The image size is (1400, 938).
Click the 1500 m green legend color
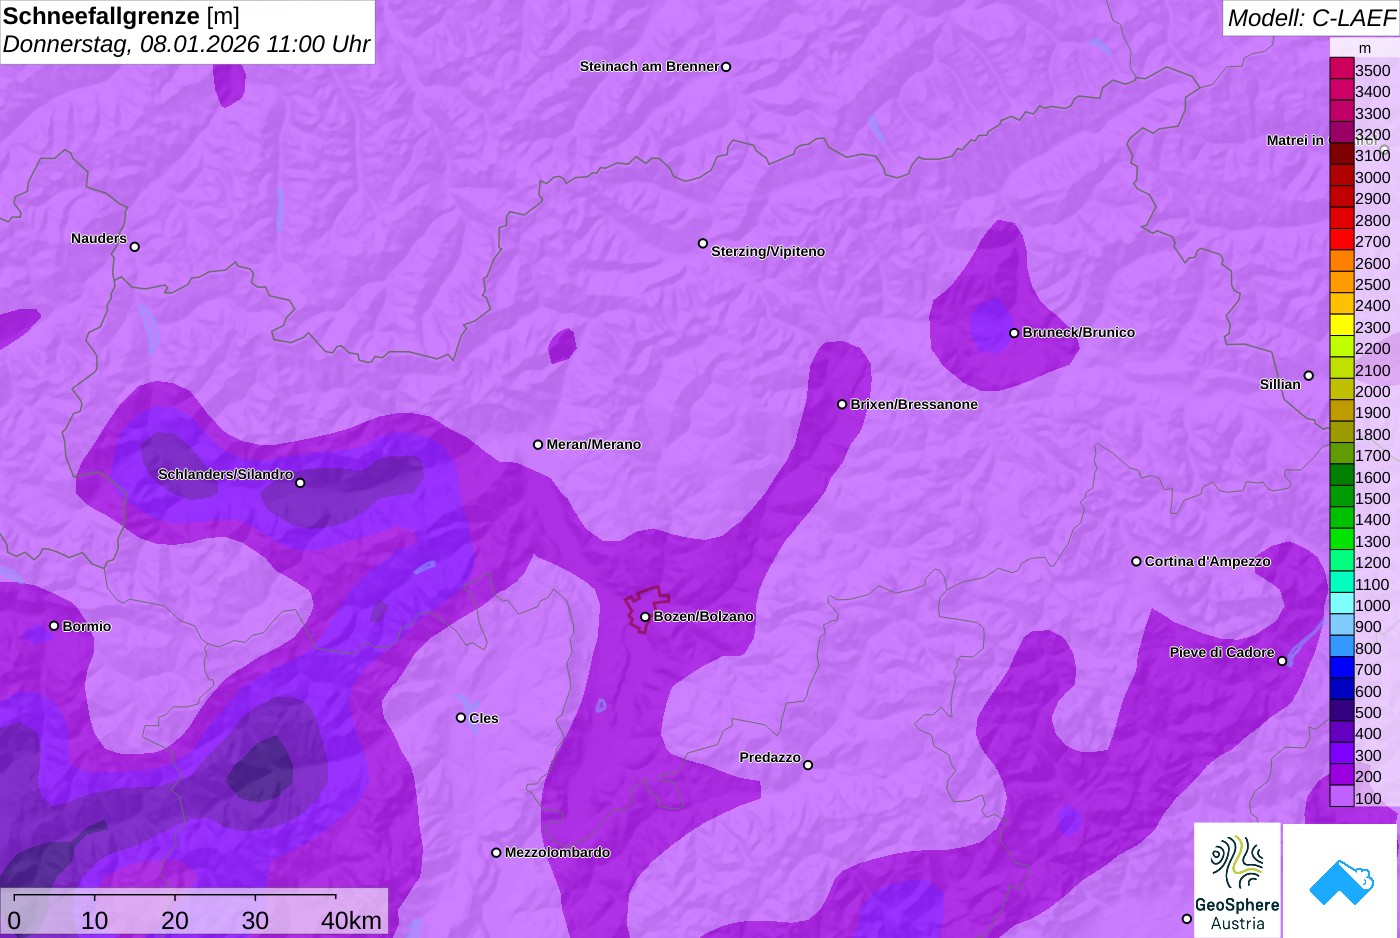tap(1341, 496)
